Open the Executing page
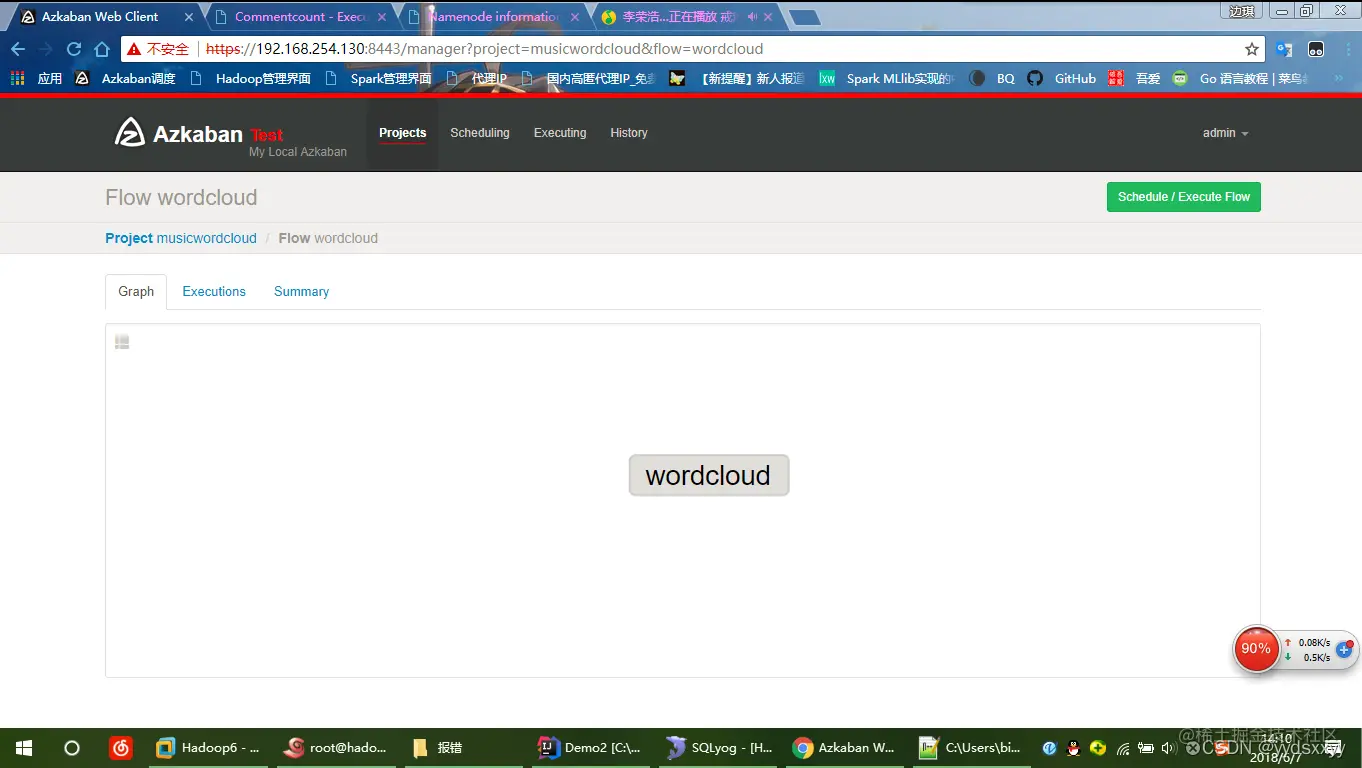The width and height of the screenshot is (1362, 768). pyautogui.click(x=560, y=133)
